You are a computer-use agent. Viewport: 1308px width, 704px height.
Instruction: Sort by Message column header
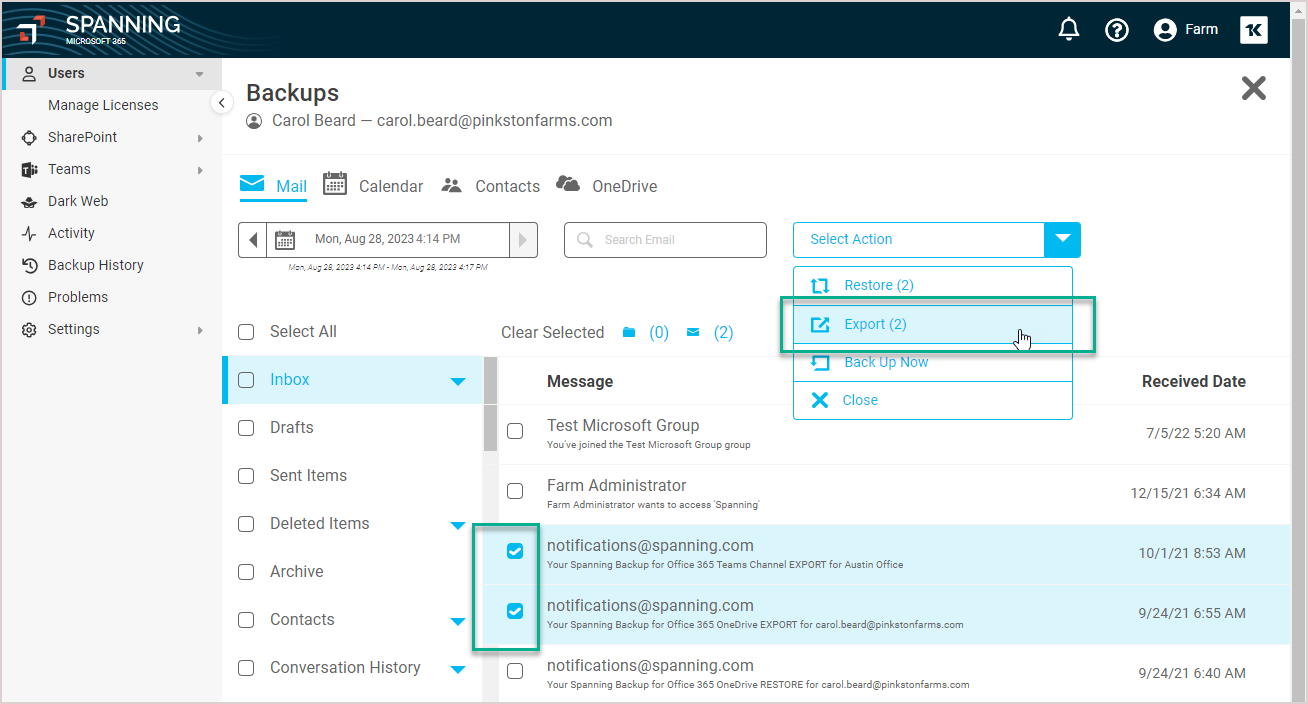[x=580, y=381]
